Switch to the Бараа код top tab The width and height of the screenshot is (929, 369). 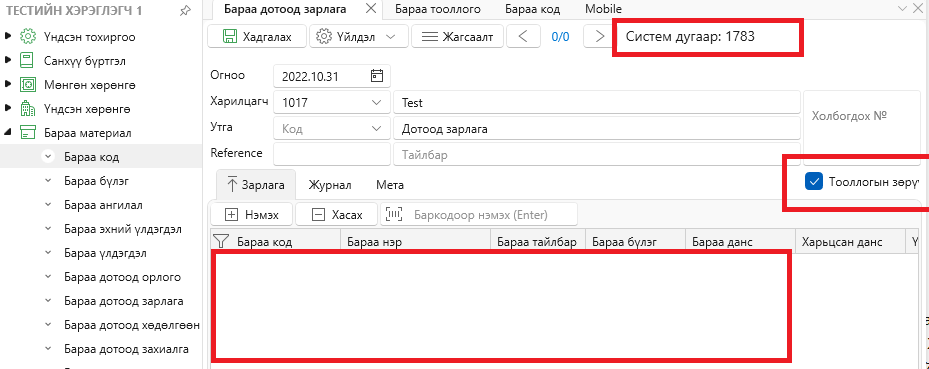(x=532, y=9)
